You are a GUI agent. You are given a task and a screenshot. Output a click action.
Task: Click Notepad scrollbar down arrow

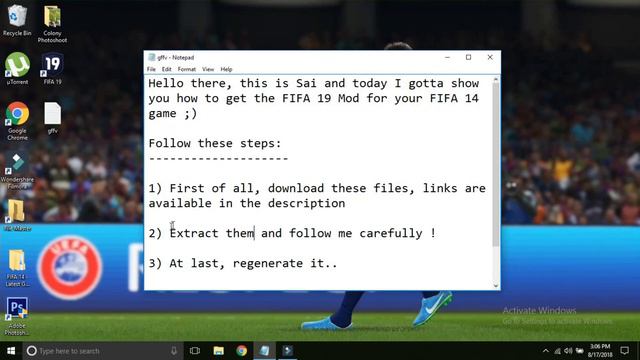coord(496,285)
